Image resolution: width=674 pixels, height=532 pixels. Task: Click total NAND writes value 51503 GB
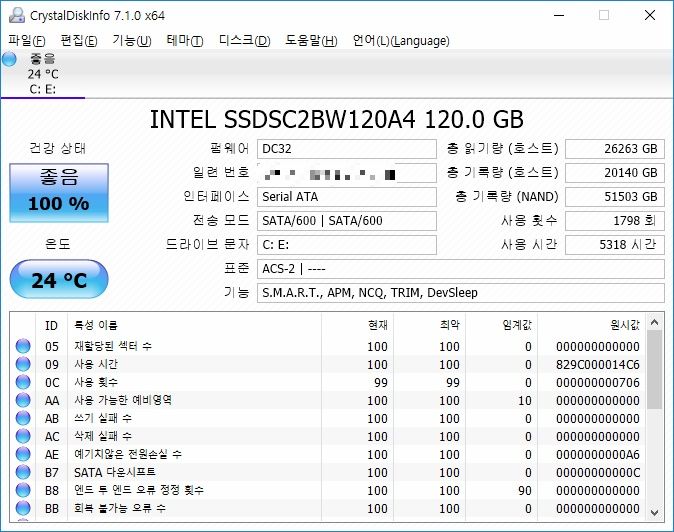pyautogui.click(x=615, y=197)
